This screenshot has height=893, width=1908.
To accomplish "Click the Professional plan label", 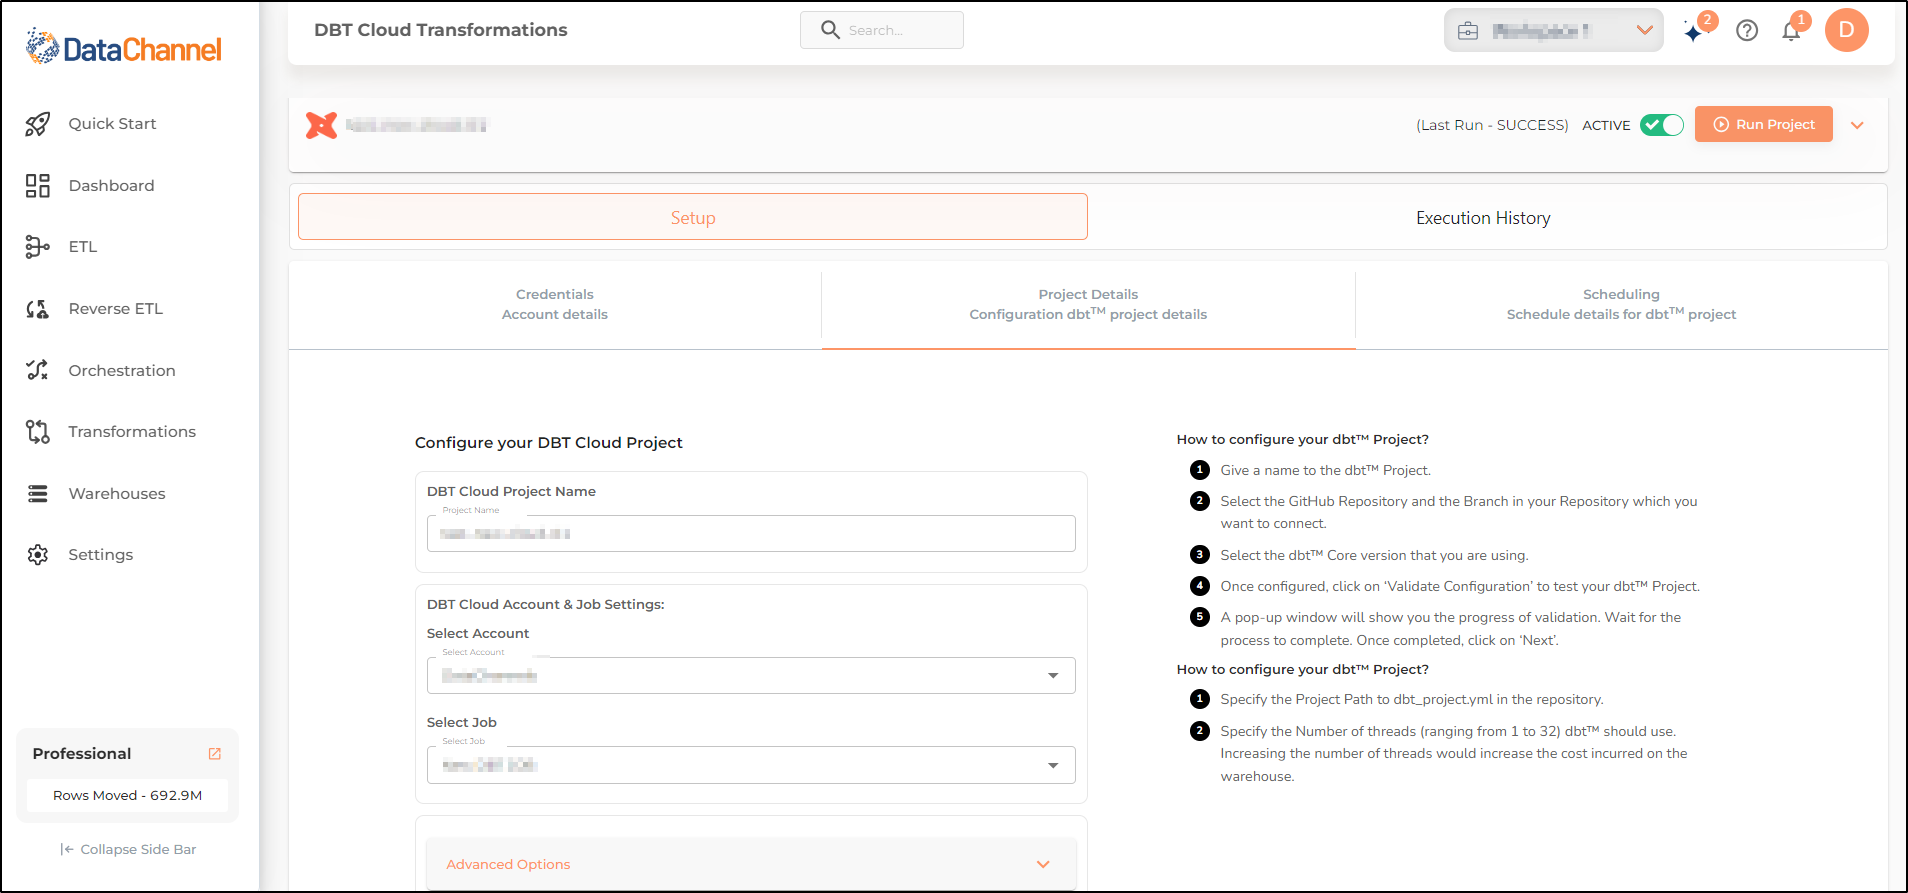I will 82,754.
